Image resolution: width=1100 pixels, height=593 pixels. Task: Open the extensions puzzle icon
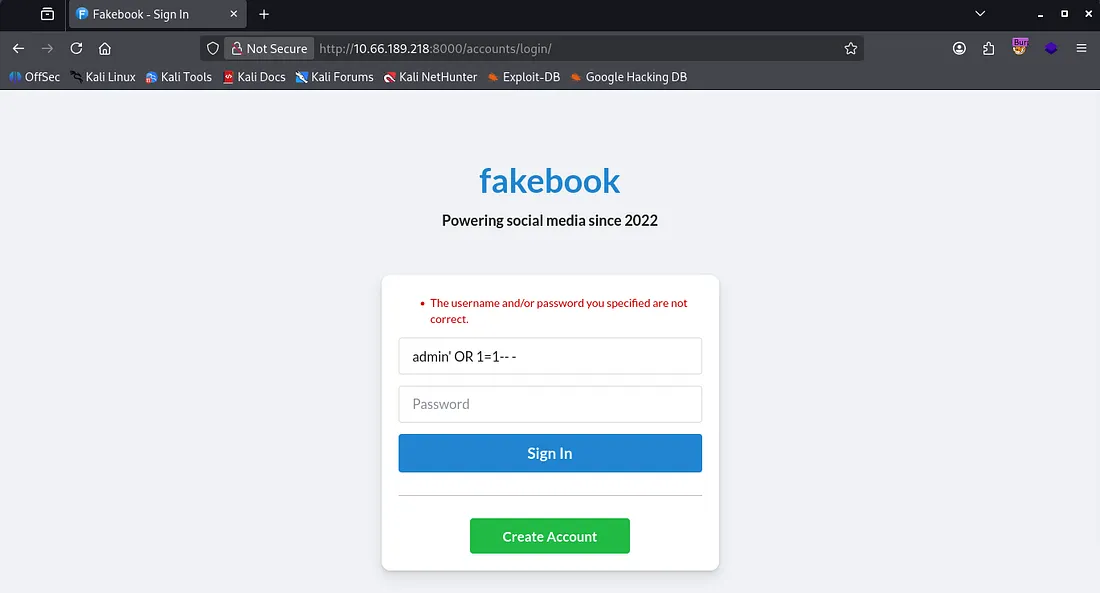tap(989, 48)
